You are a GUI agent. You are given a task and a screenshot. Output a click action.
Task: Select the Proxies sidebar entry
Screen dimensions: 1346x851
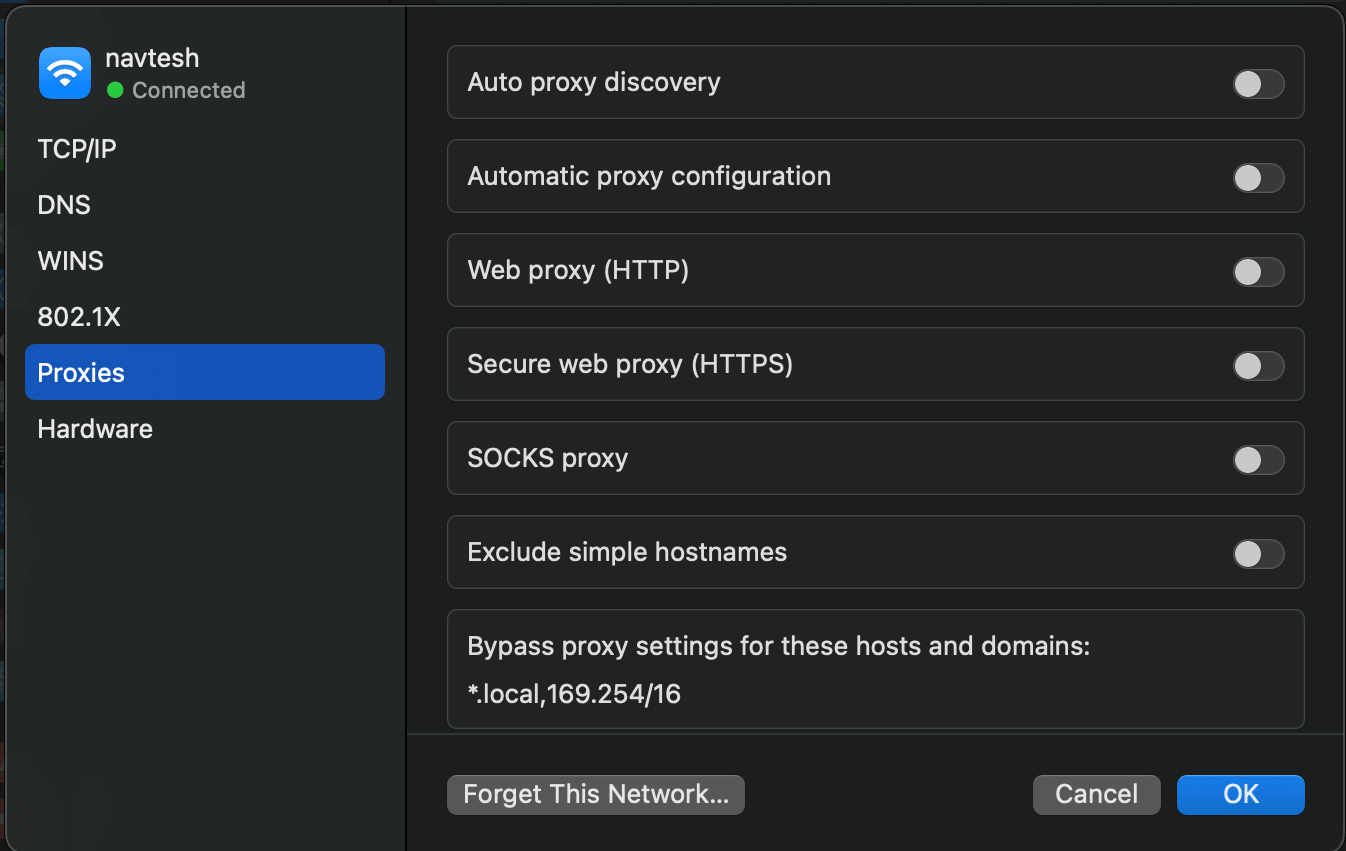pos(80,372)
